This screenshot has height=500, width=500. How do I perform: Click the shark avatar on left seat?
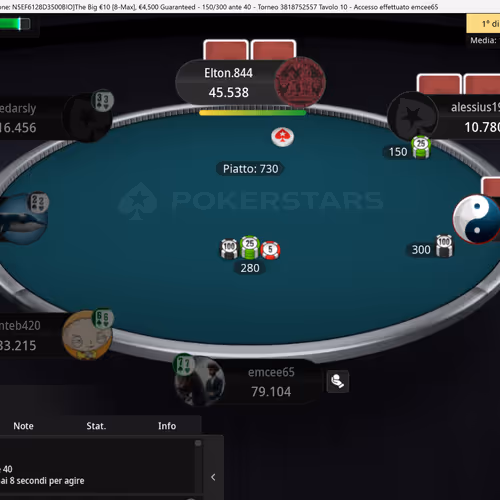coord(22,219)
